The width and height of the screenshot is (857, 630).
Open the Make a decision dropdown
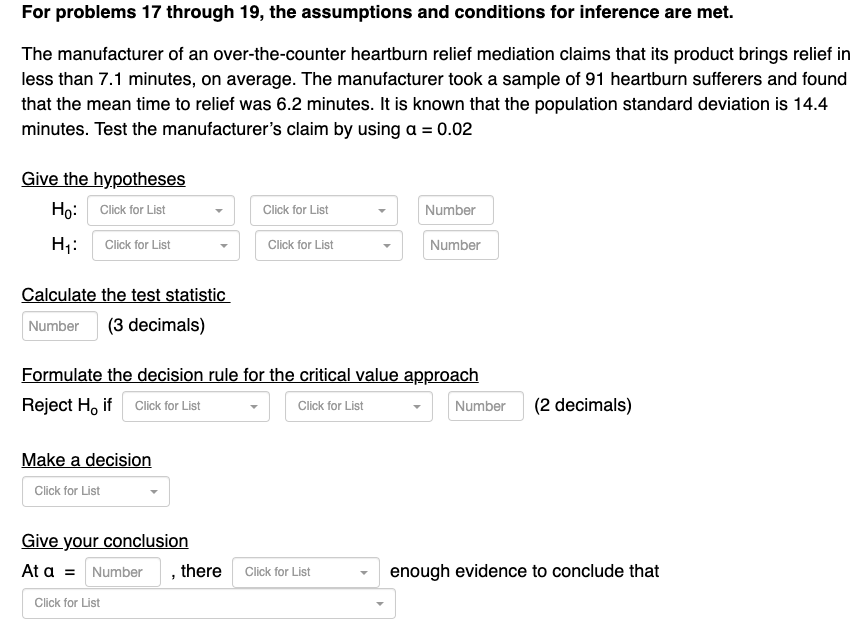point(95,491)
